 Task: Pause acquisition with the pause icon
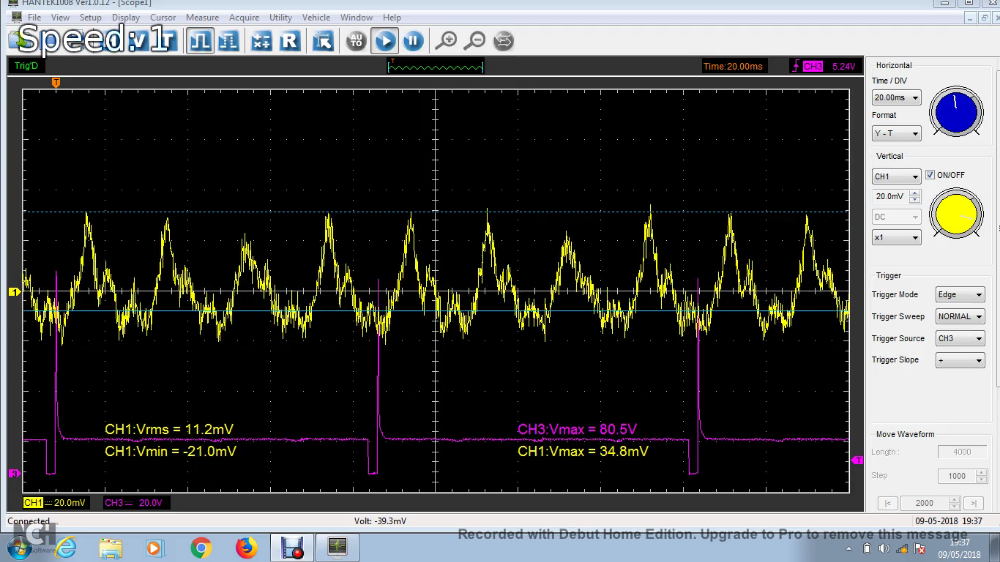(x=413, y=41)
